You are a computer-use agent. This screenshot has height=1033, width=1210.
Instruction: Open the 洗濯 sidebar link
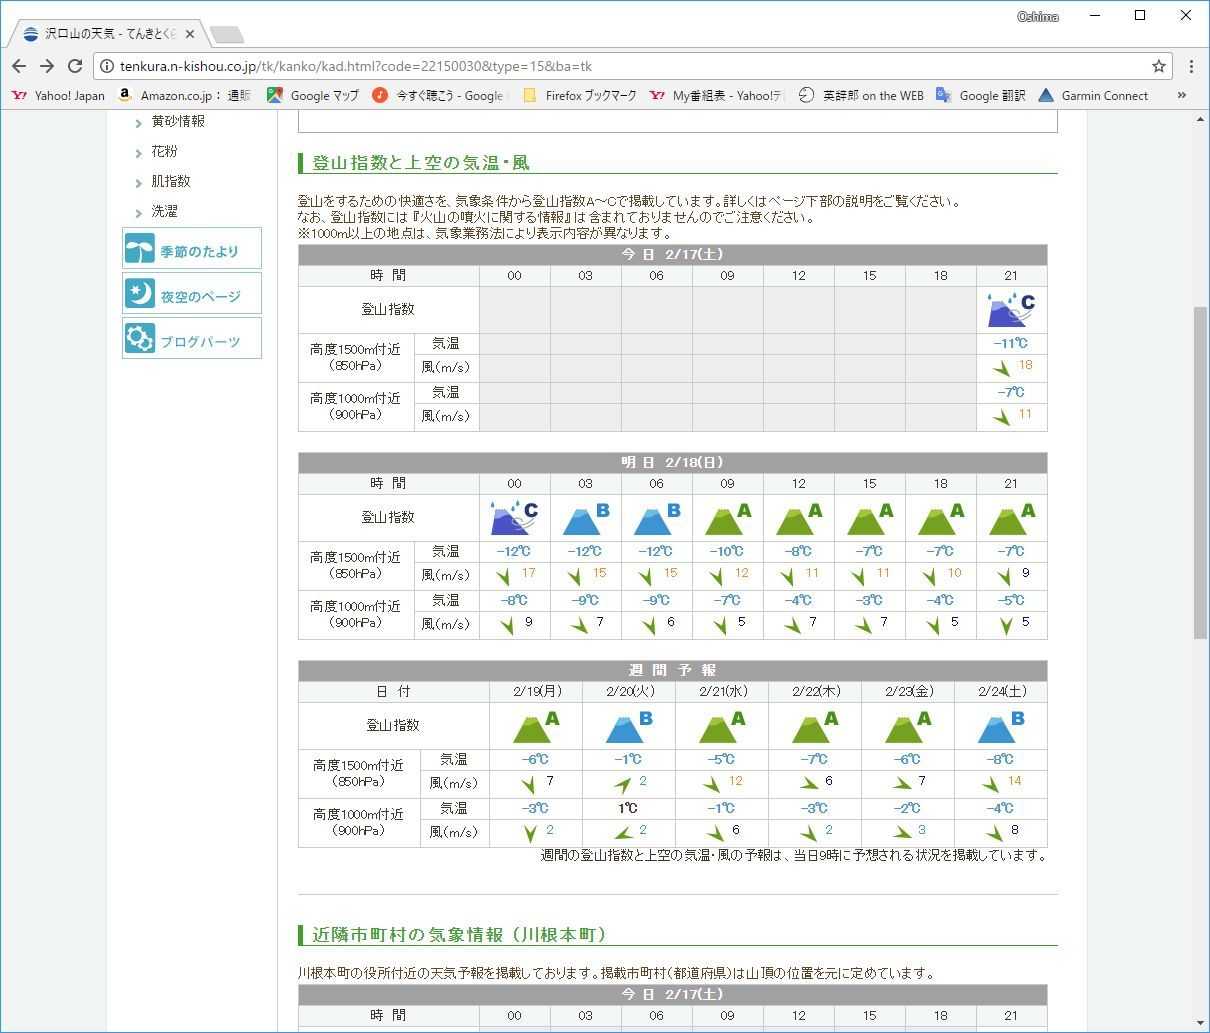coord(165,211)
